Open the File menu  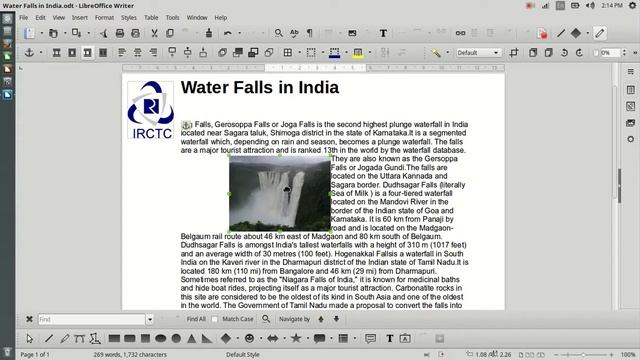tap(24, 18)
